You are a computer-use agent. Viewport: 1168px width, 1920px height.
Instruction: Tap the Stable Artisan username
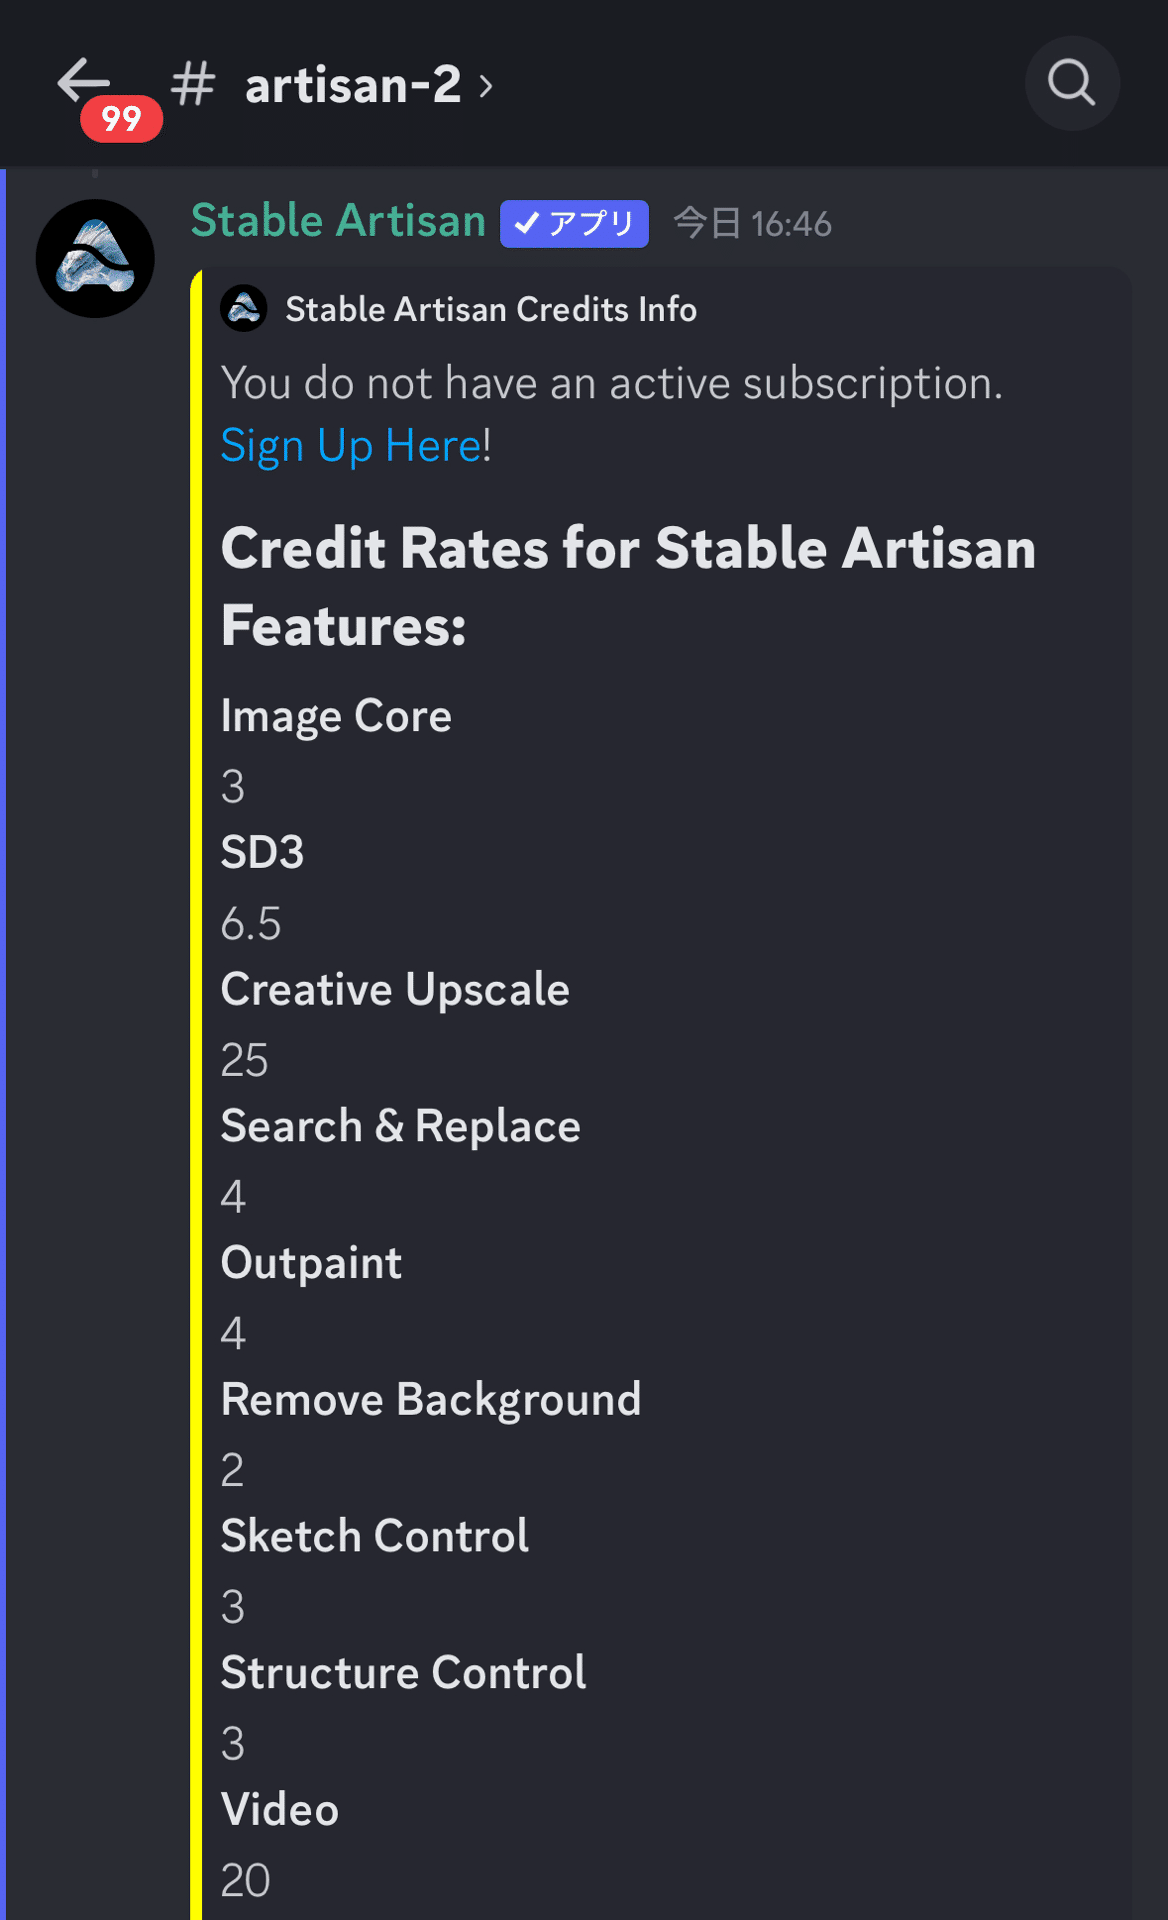pyautogui.click(x=338, y=220)
